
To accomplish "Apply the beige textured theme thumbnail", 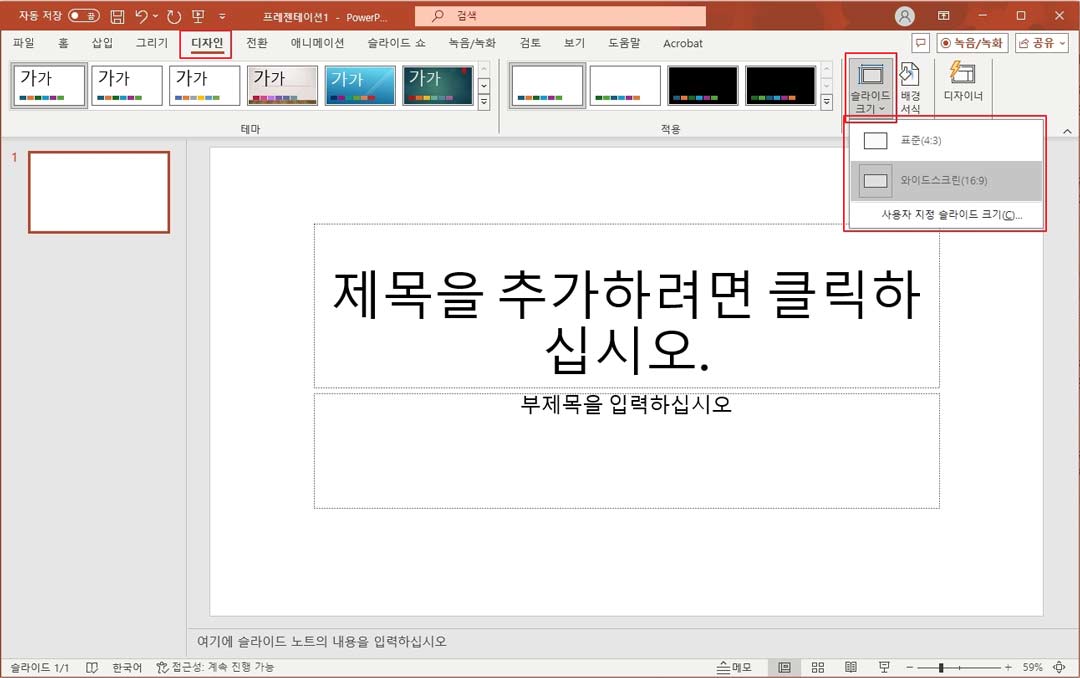I will 282,85.
